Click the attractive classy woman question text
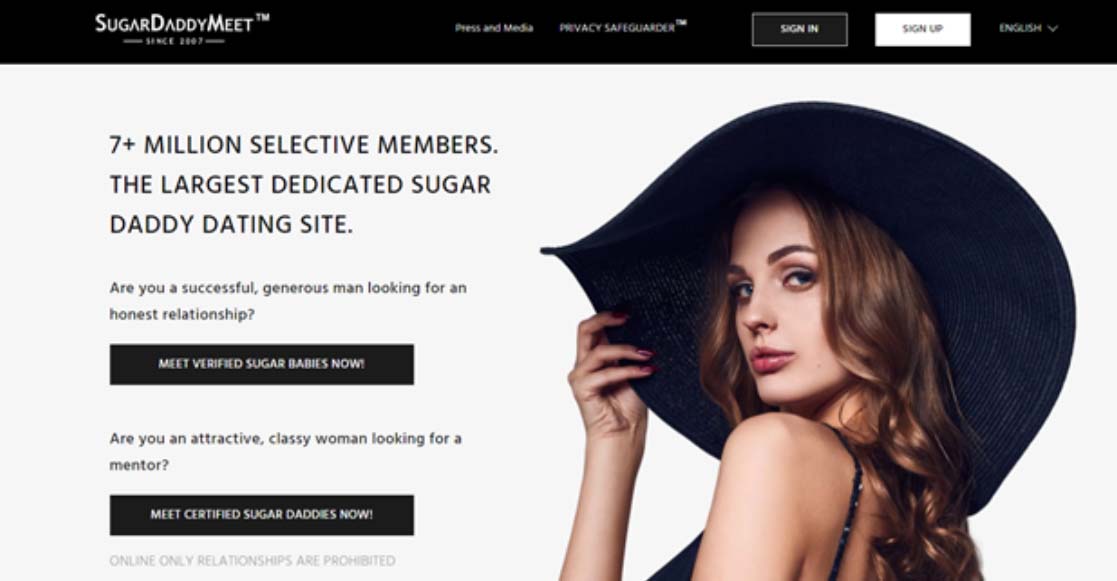 coord(285,451)
